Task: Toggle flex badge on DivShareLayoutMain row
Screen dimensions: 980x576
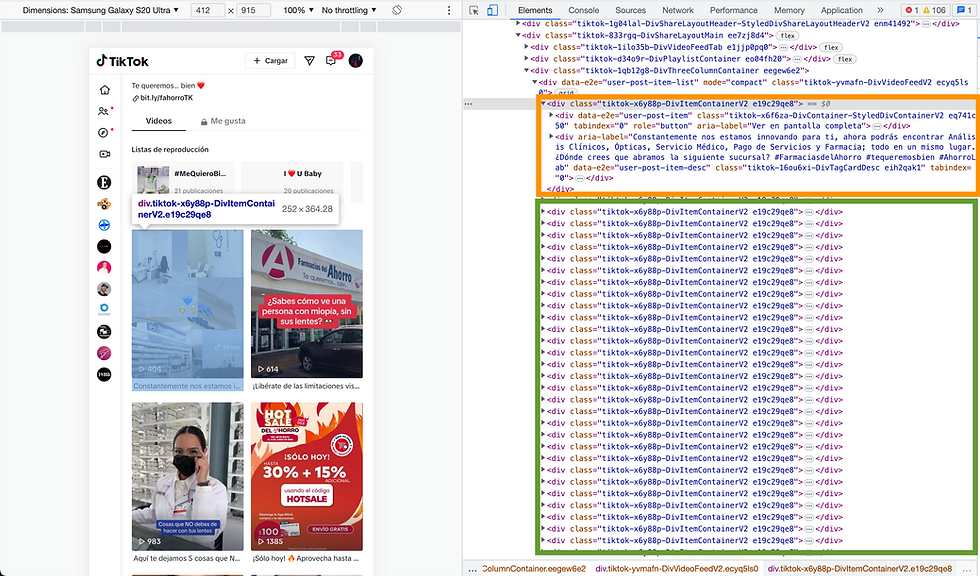Action: click(x=788, y=36)
